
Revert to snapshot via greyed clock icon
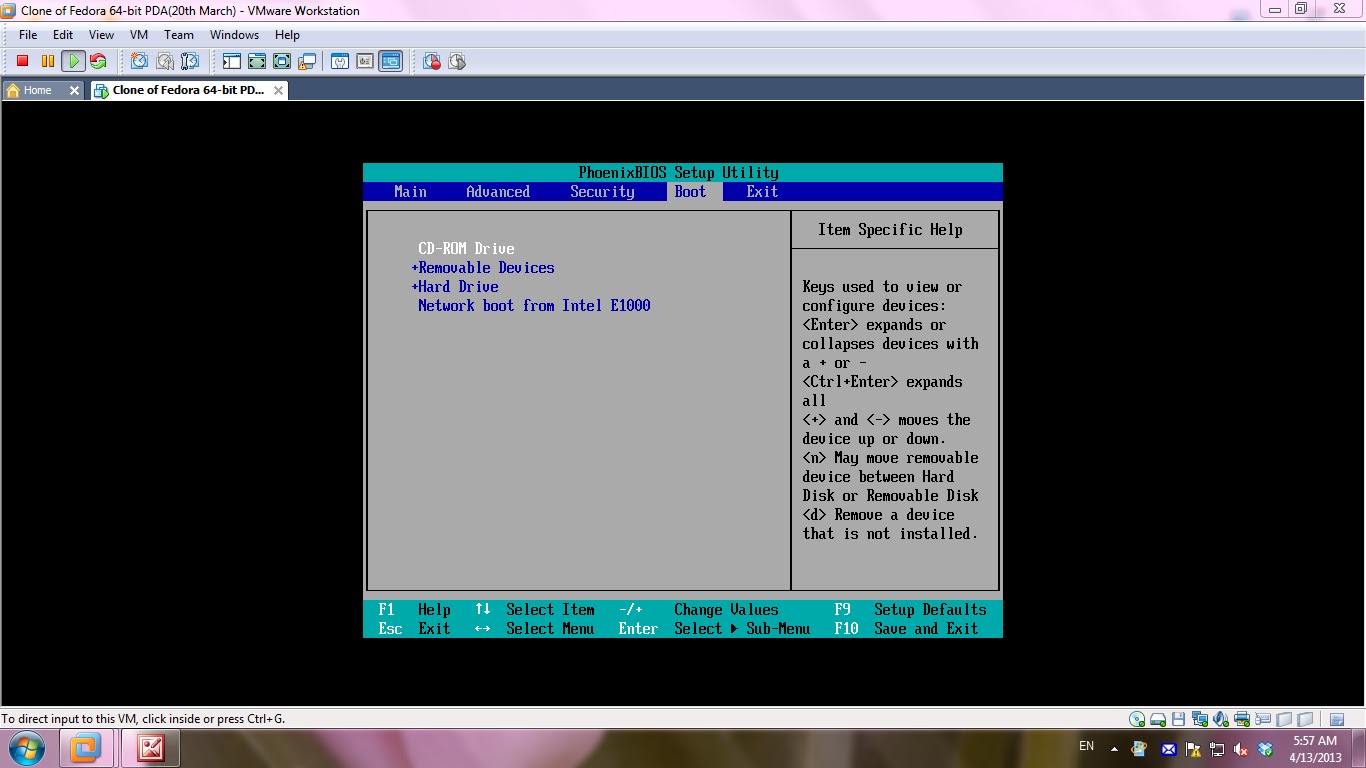[x=164, y=62]
